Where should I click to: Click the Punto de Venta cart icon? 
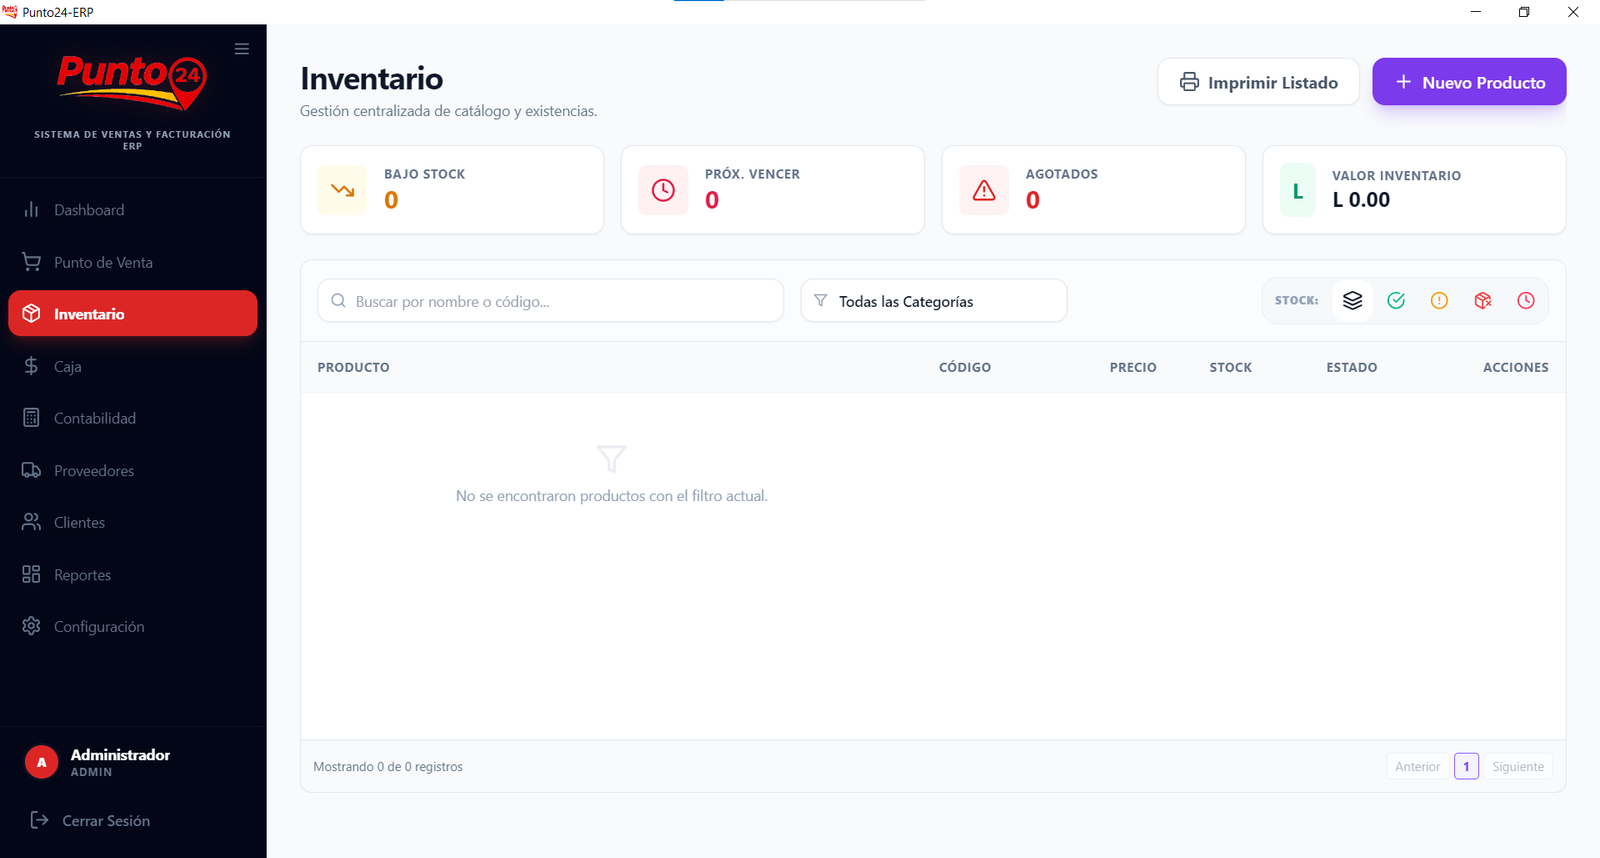31,262
